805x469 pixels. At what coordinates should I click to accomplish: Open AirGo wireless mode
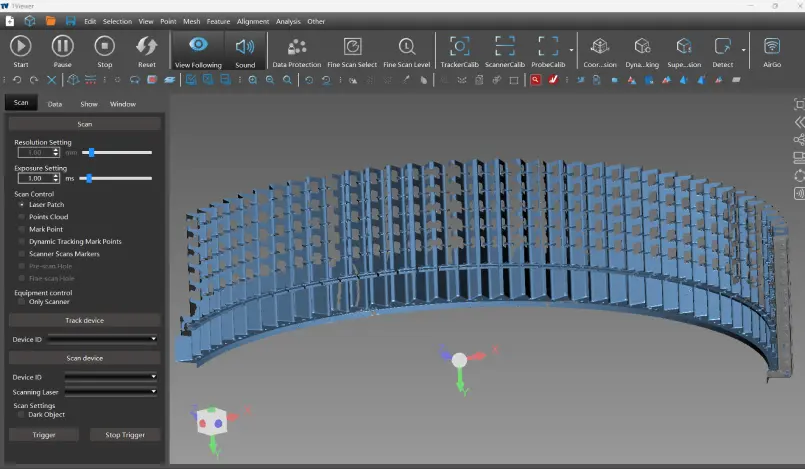(772, 51)
